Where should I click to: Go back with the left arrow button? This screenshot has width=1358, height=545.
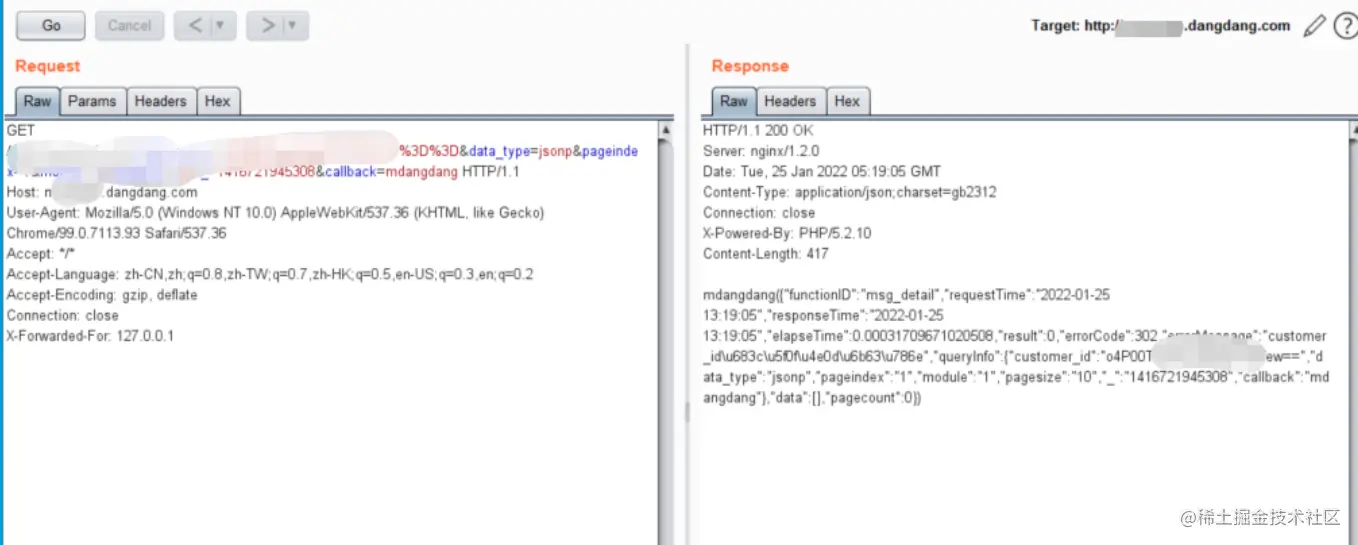pyautogui.click(x=194, y=26)
